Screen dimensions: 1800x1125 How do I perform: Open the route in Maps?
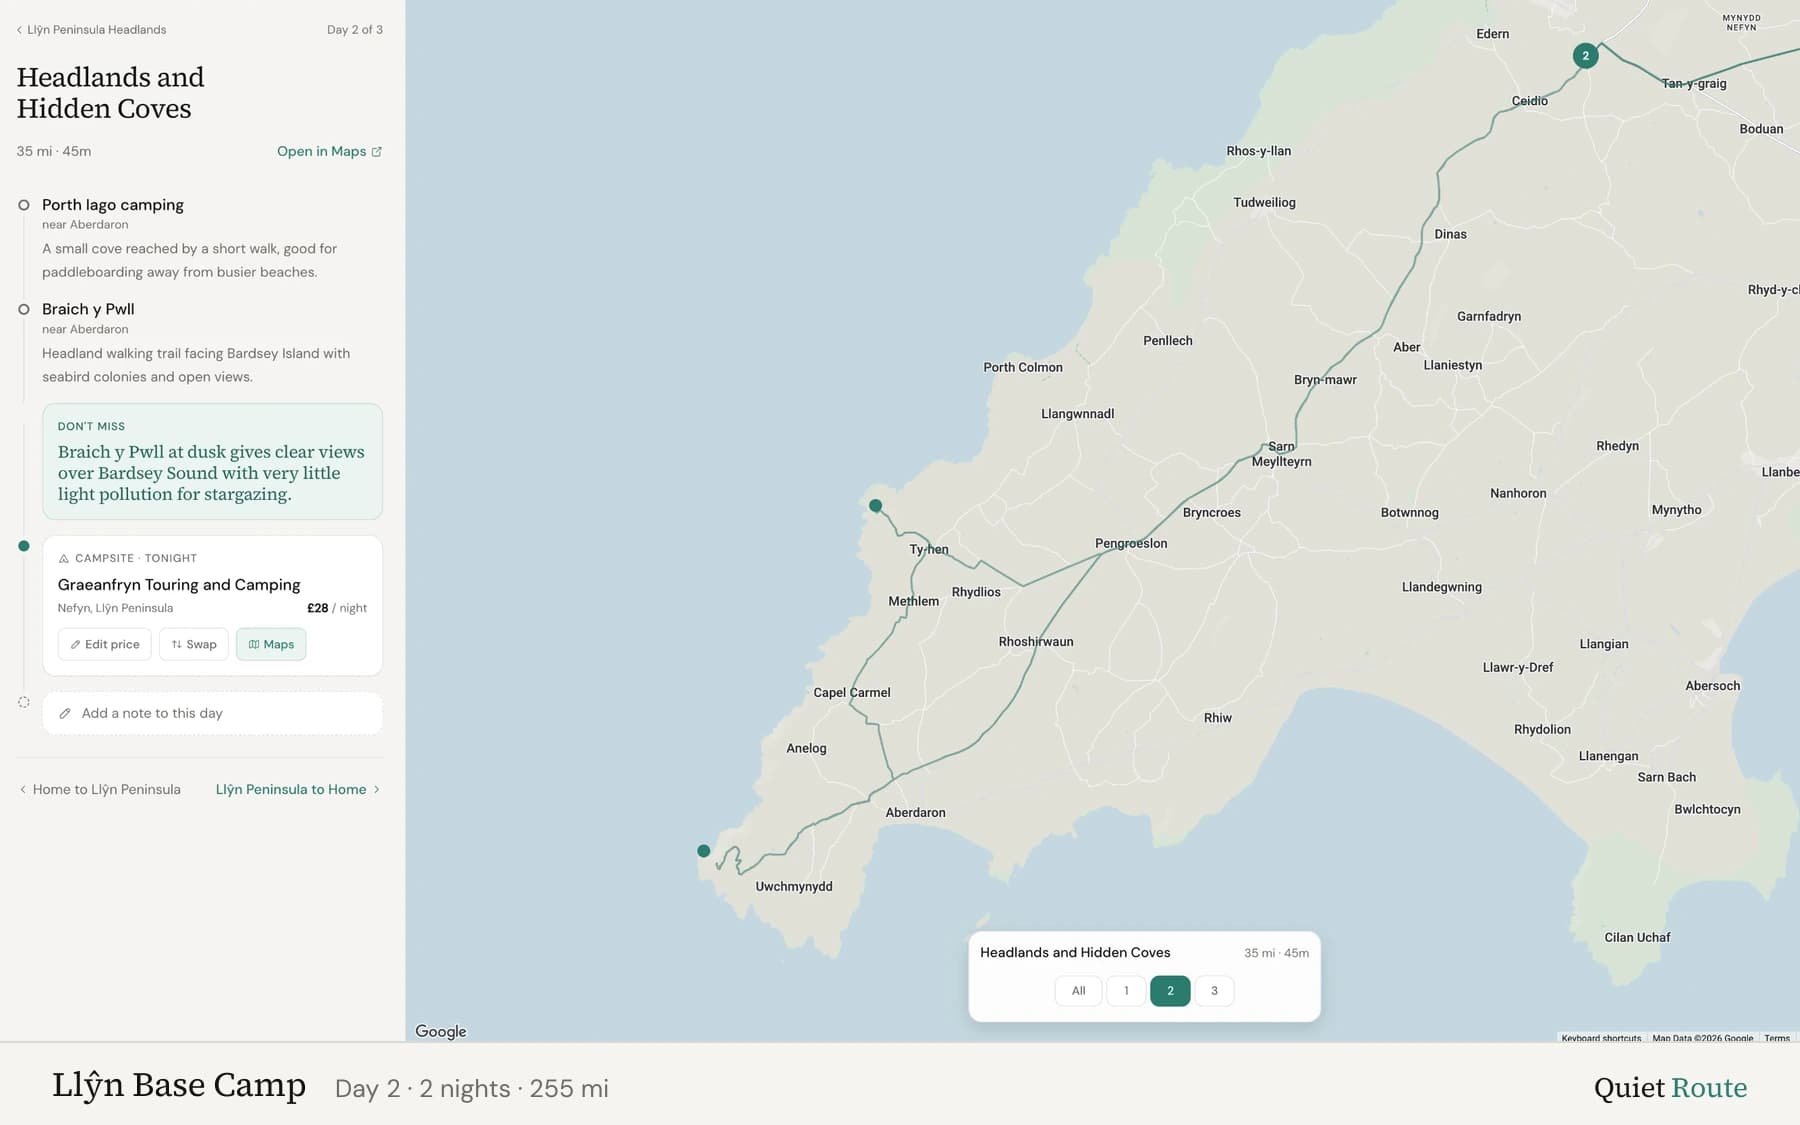coord(329,152)
